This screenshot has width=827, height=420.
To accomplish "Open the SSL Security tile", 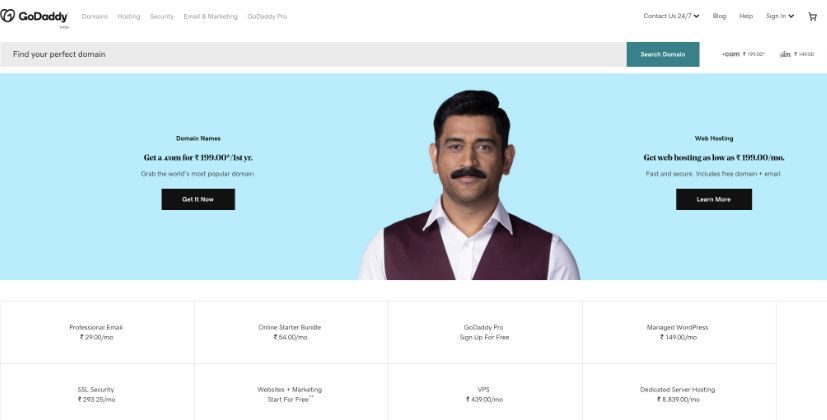I will 97,392.
